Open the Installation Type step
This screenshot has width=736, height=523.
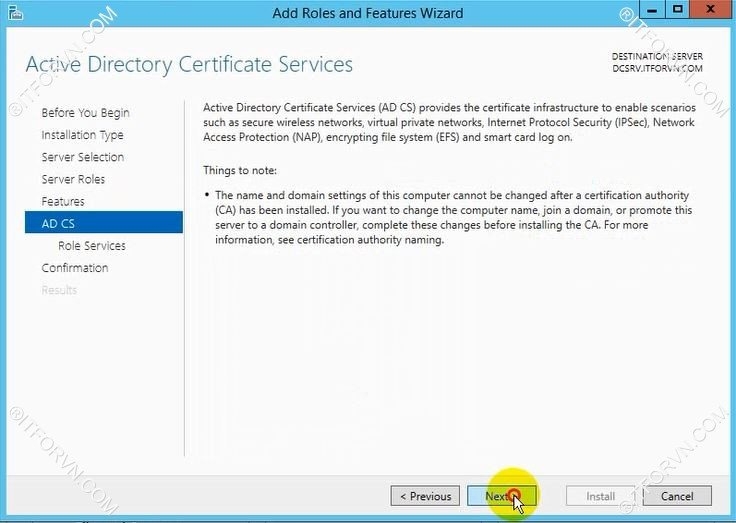click(82, 135)
